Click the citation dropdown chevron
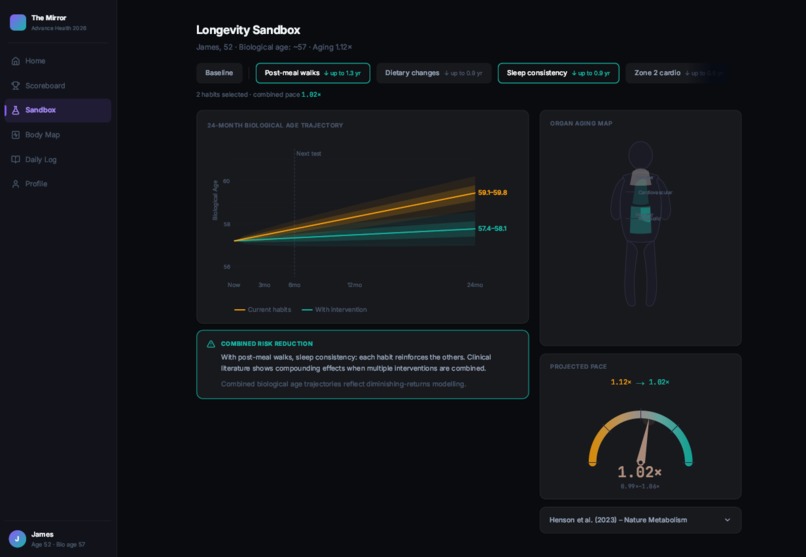Viewport: 806px width, 557px height. click(x=727, y=520)
